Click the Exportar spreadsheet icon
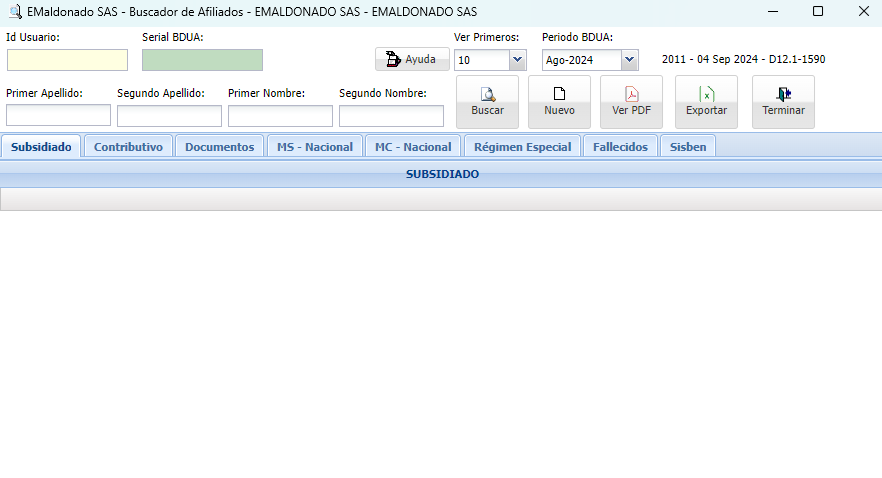 (706, 94)
